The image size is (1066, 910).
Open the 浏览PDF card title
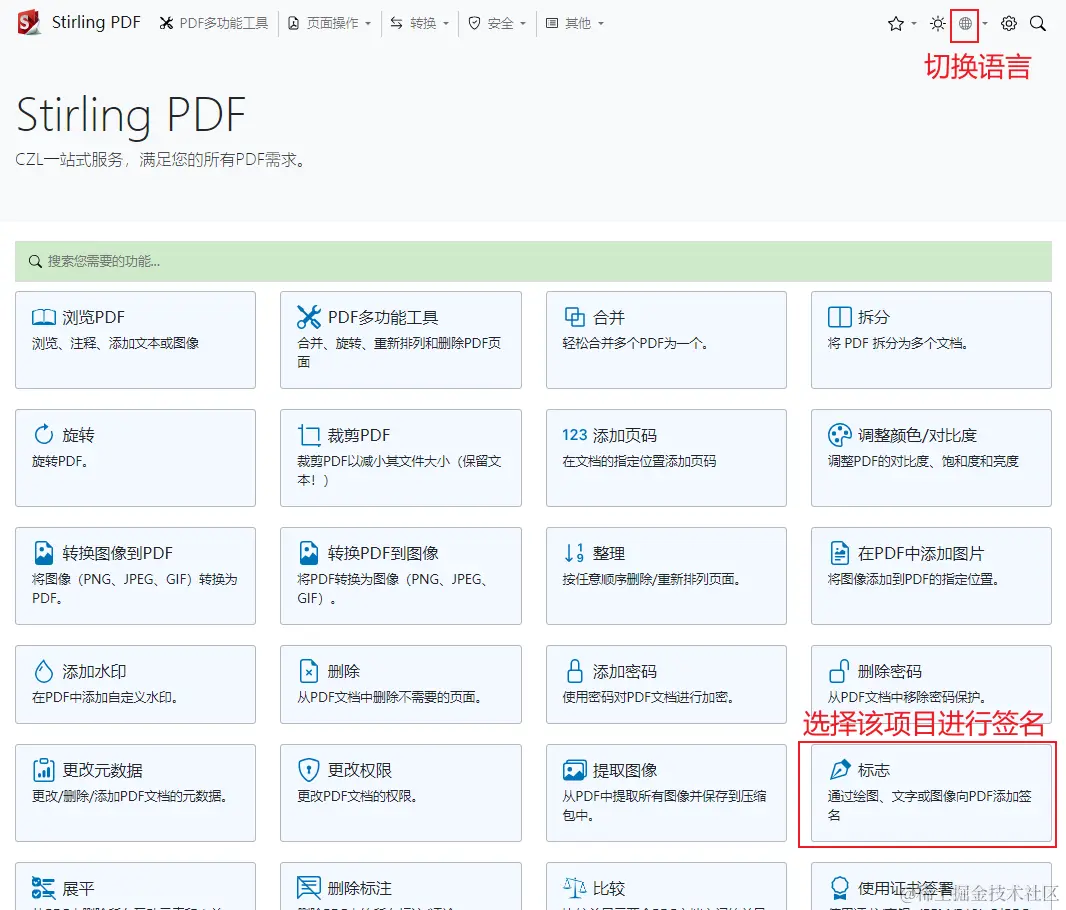[94, 317]
